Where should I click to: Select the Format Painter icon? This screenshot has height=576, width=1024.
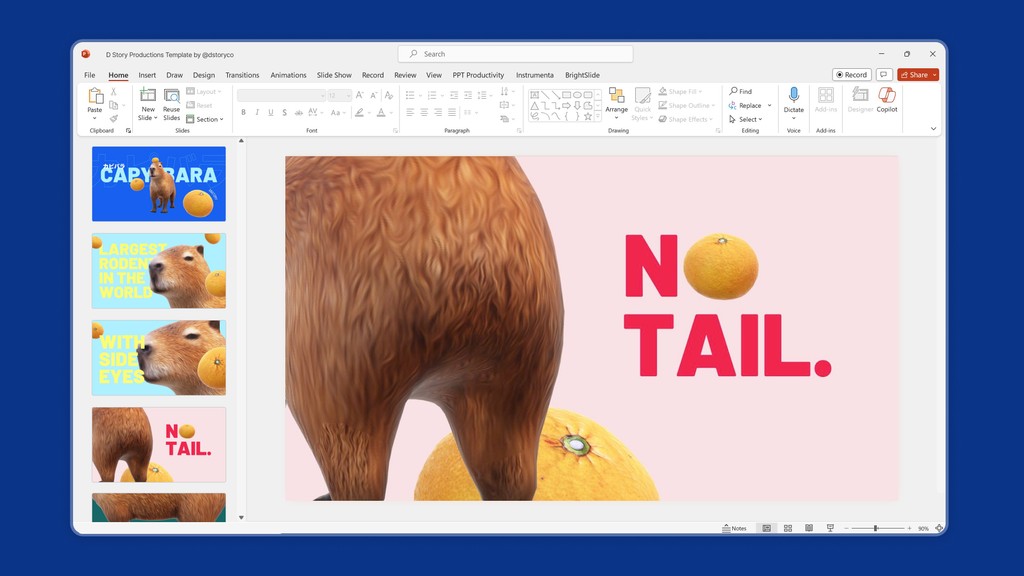(113, 118)
